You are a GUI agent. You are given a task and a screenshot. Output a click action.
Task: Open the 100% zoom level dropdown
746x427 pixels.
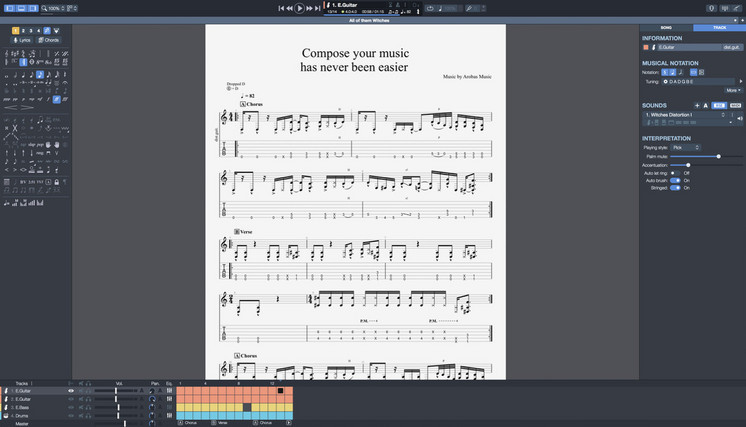(53, 8)
